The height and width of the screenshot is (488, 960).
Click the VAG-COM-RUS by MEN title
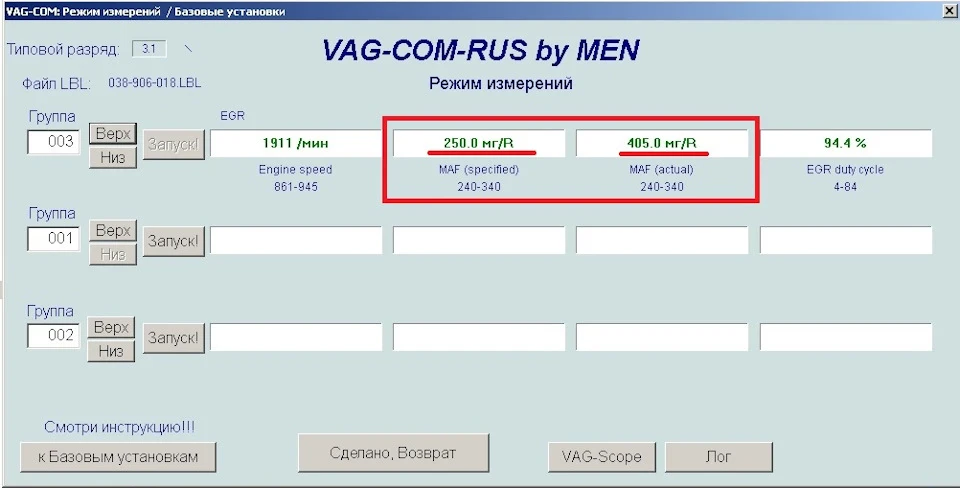(481, 50)
